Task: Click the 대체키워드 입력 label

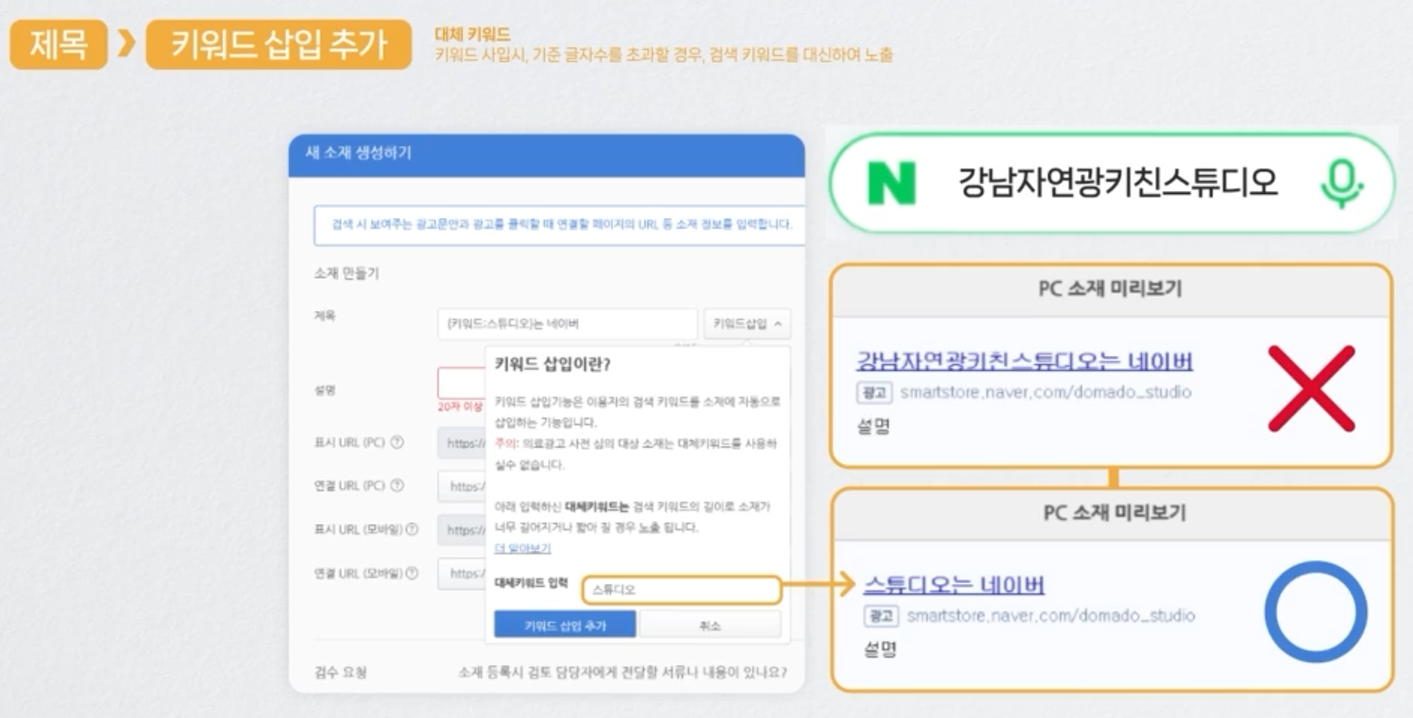Action: coord(531,582)
